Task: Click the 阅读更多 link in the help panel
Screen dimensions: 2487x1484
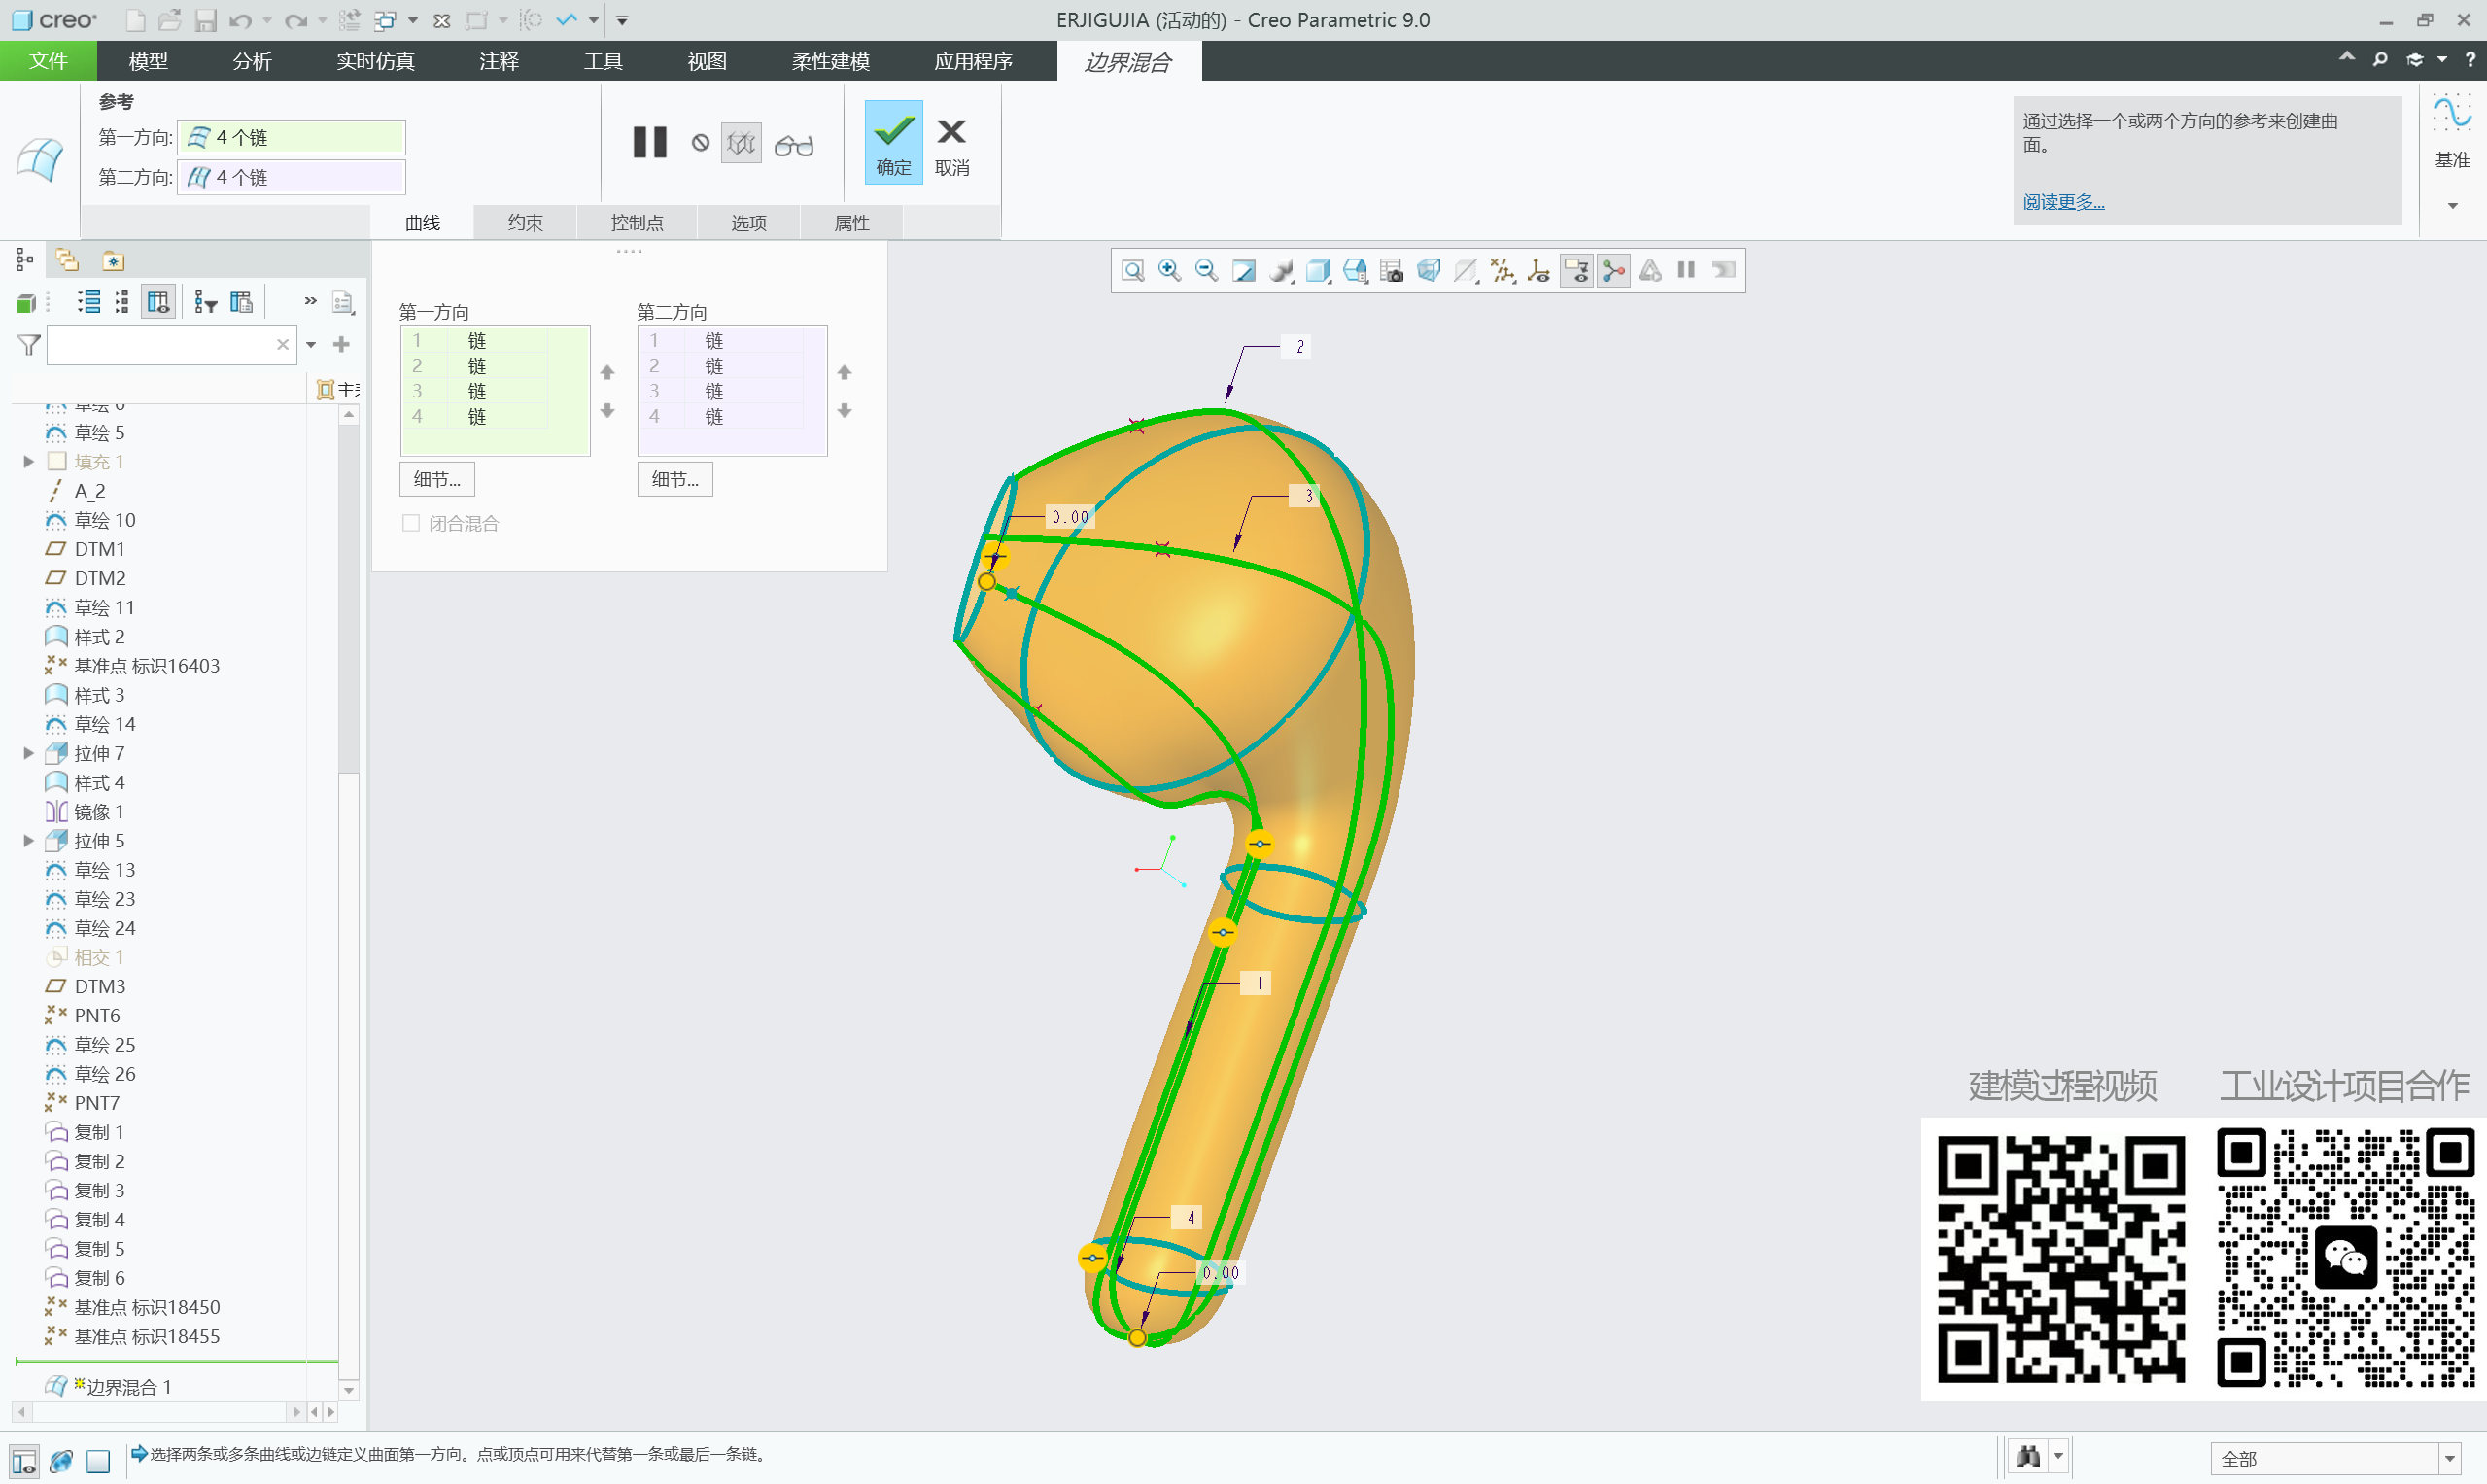Action: pos(2062,202)
